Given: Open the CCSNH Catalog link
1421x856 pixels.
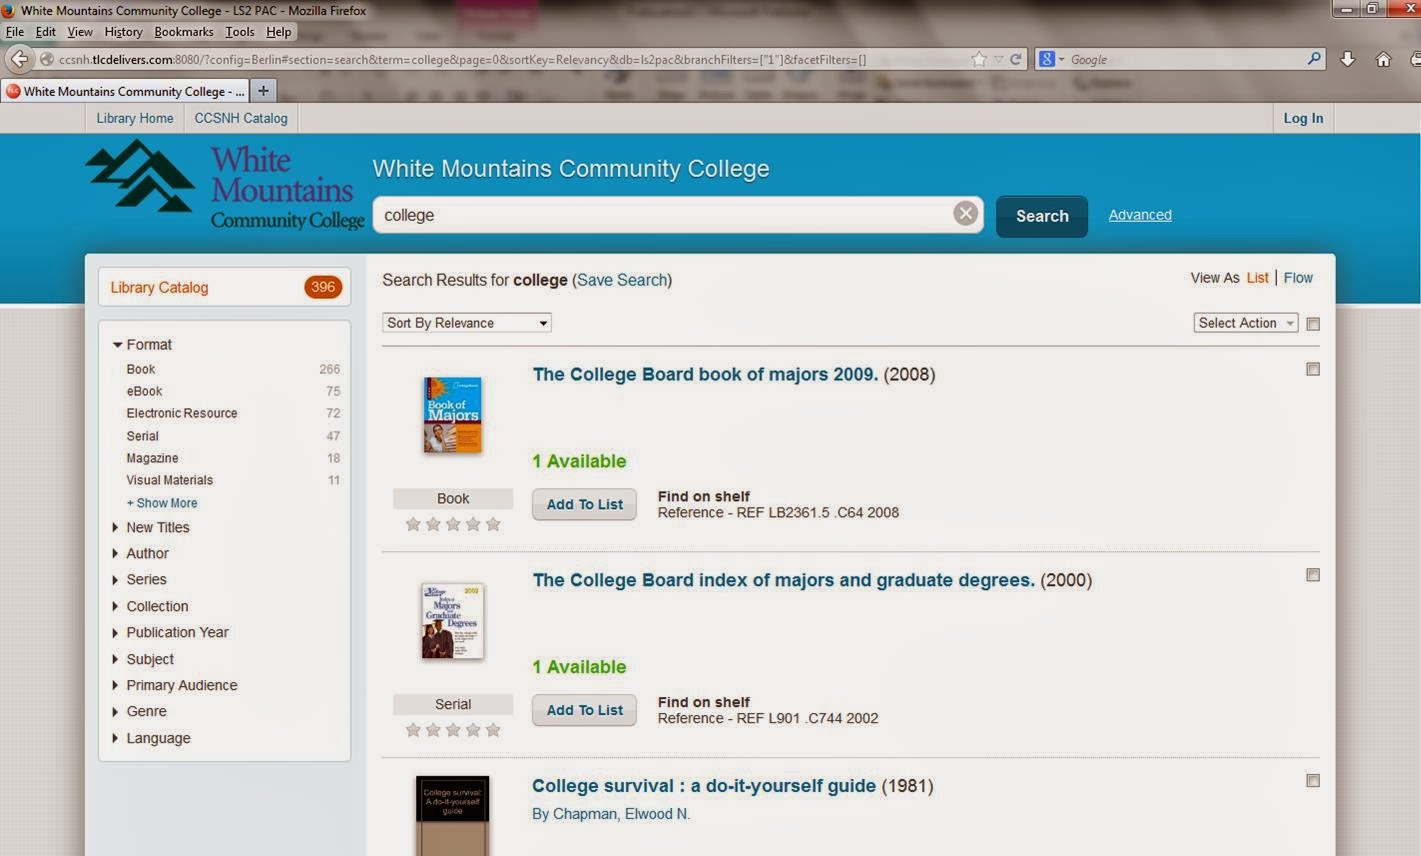Looking at the screenshot, I should (x=241, y=118).
